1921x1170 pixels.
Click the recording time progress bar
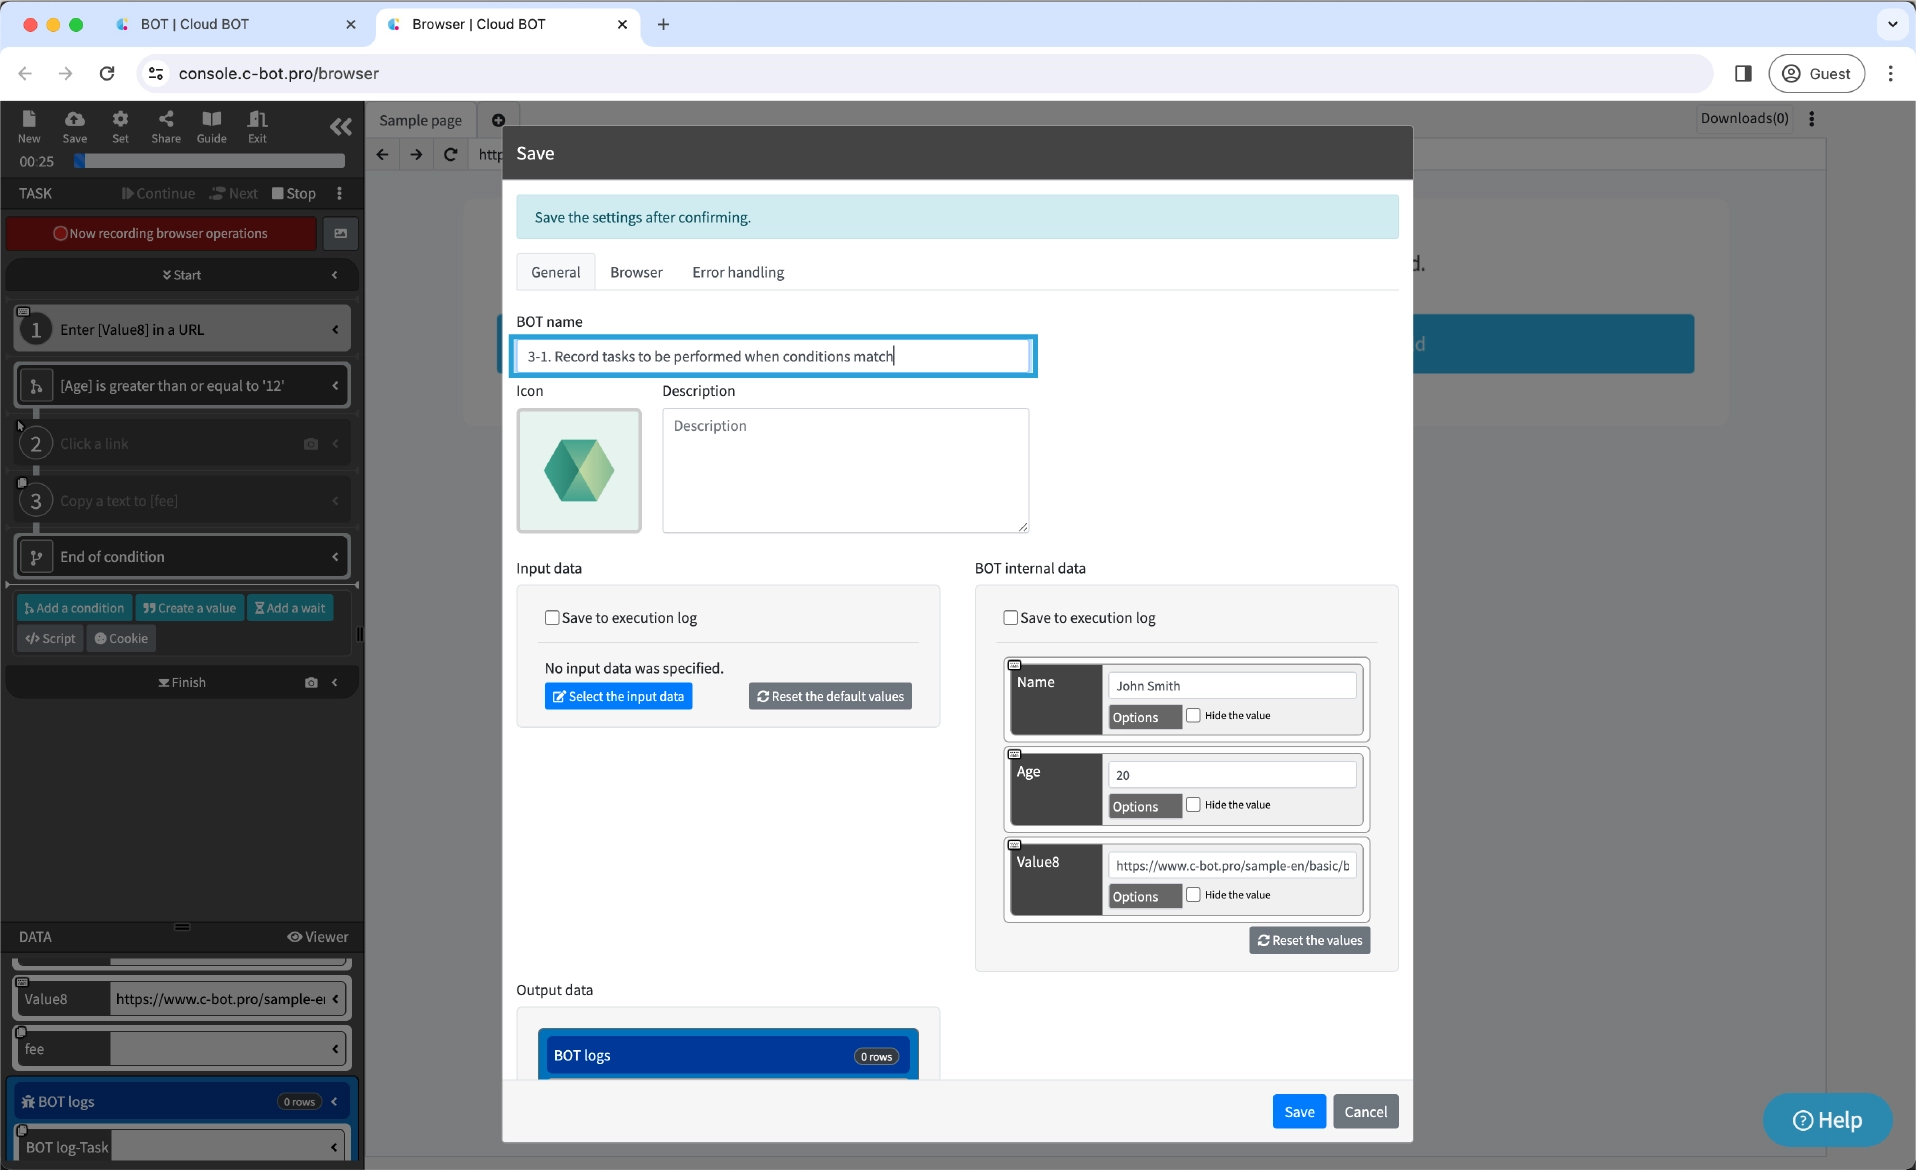tap(210, 161)
